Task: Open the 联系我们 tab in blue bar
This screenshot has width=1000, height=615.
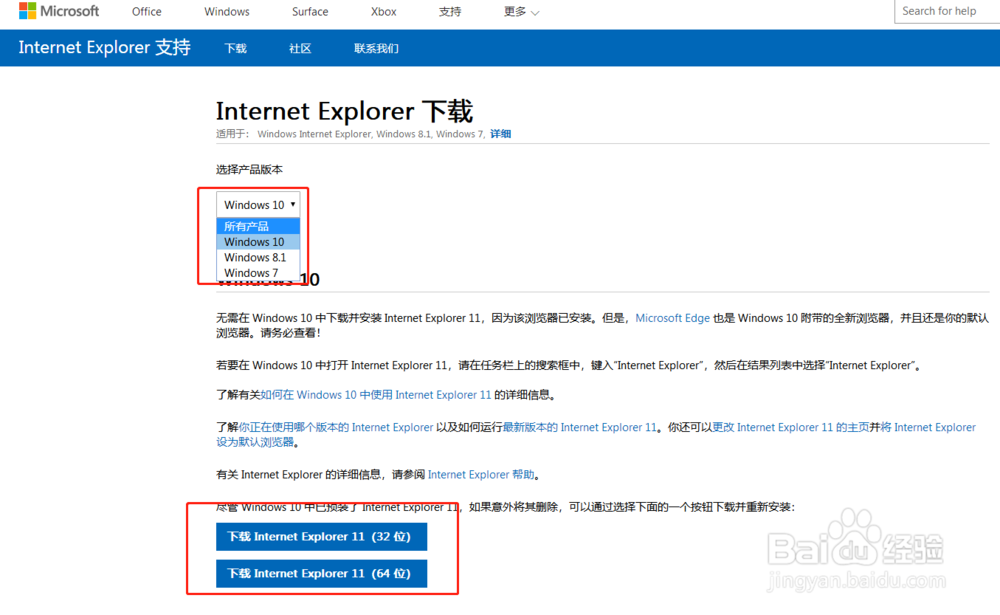Action: (x=376, y=48)
